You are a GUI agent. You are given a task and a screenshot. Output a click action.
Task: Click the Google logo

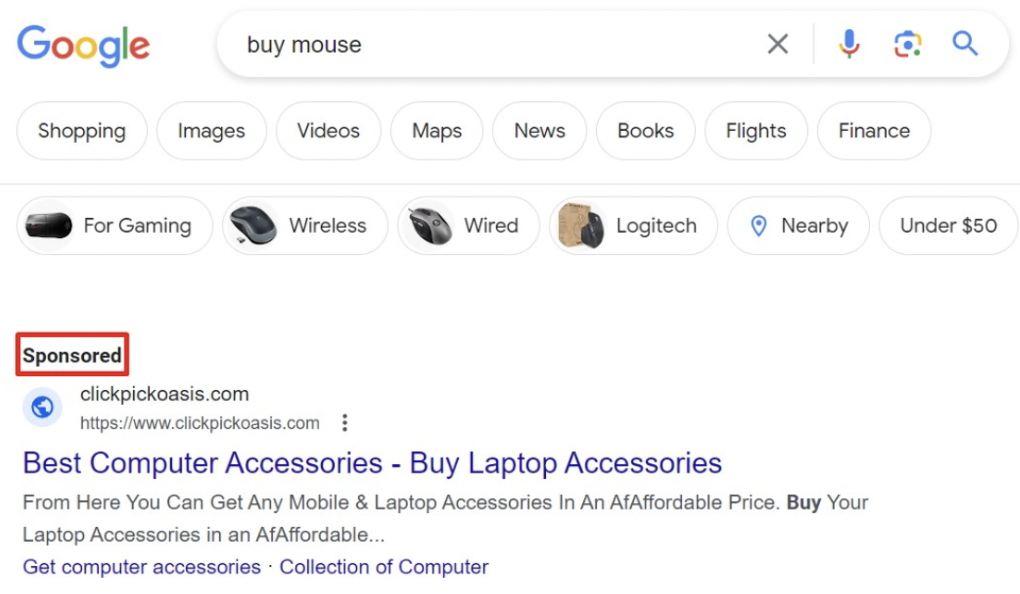[83, 45]
